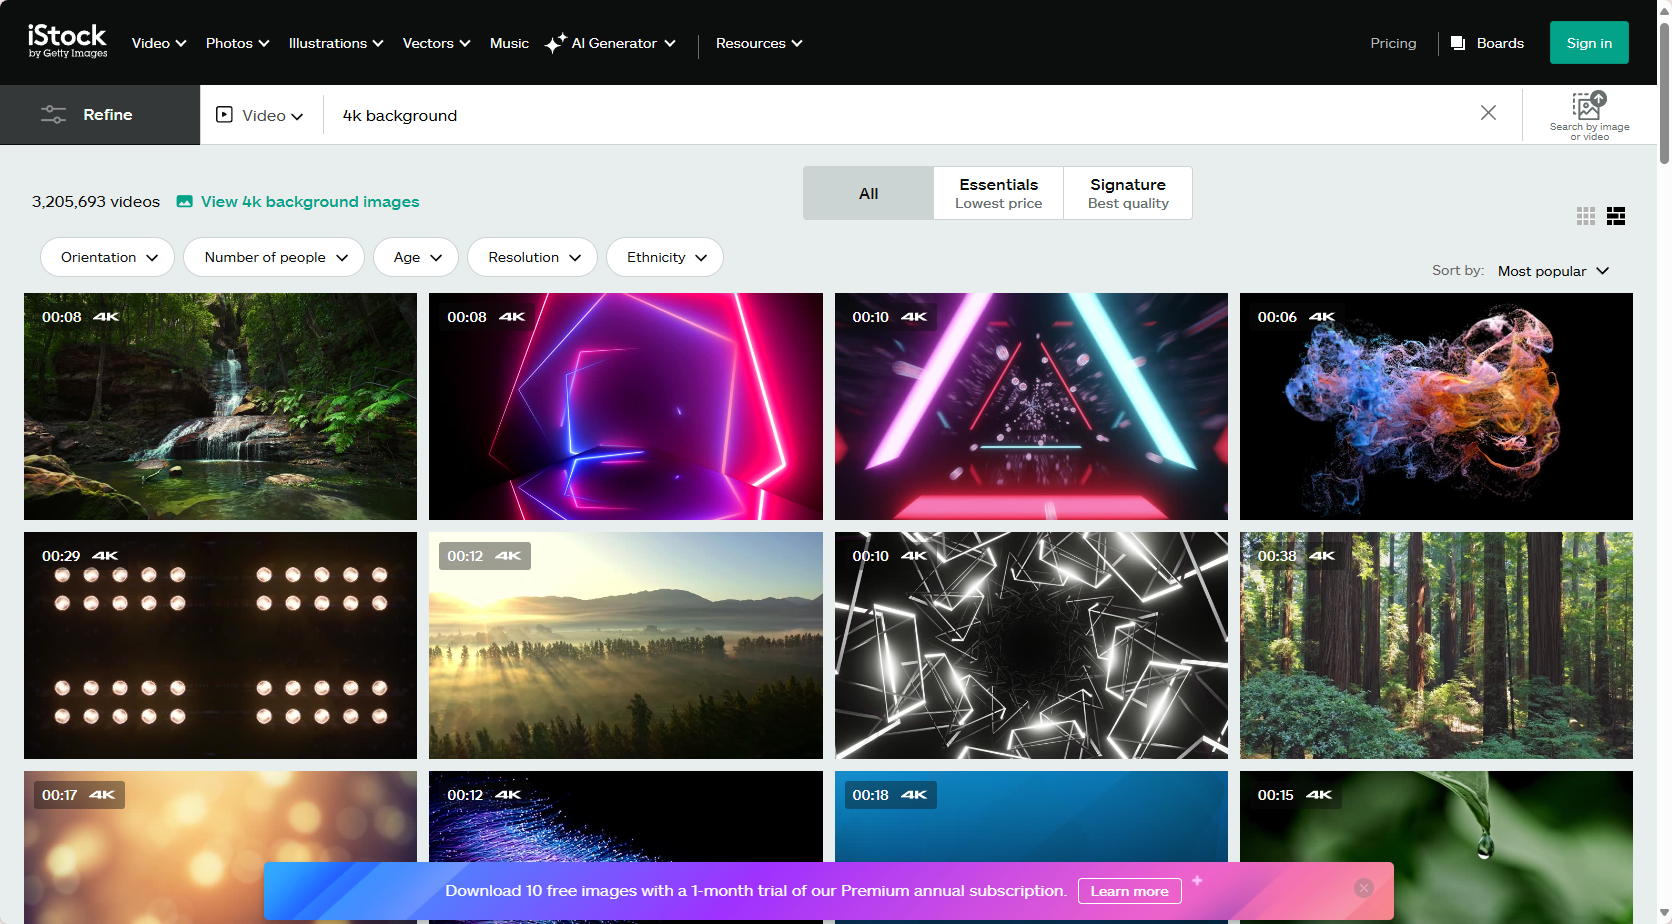Expand the Vectors navigation menu
The width and height of the screenshot is (1672, 924).
click(436, 43)
